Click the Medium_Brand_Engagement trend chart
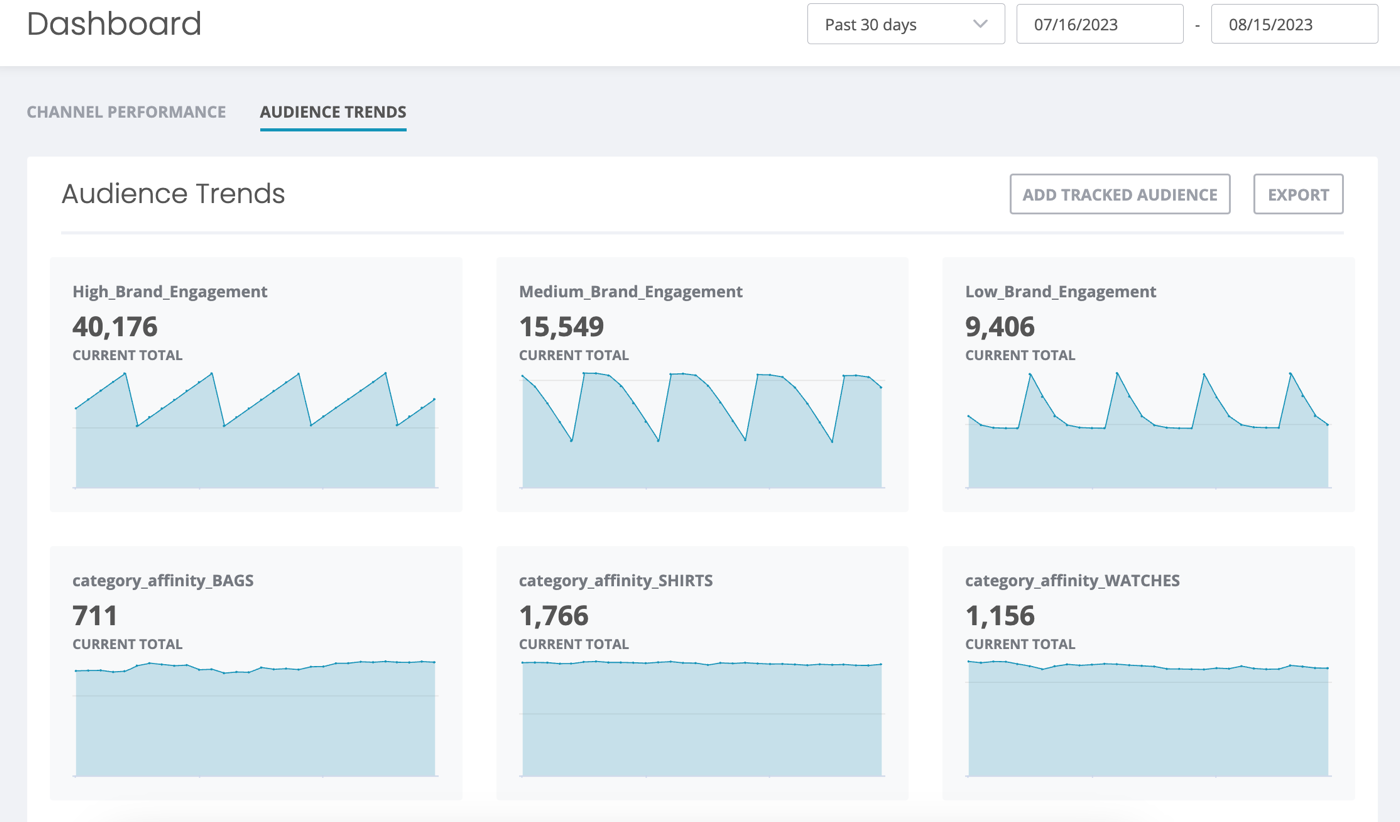 click(702, 440)
